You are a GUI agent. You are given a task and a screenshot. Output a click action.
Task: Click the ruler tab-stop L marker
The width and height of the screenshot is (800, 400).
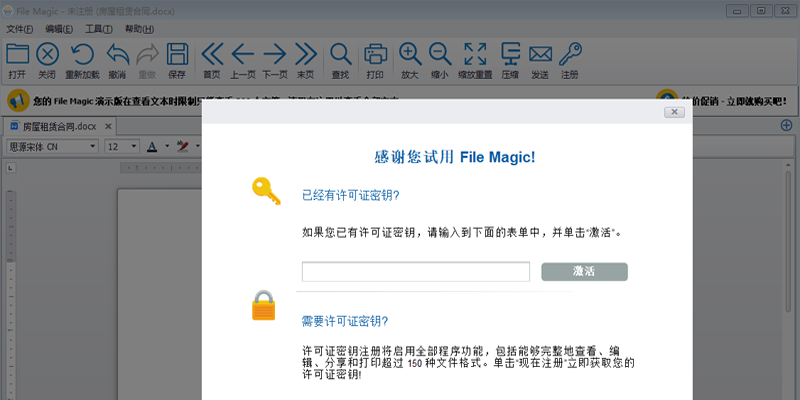click(11, 168)
